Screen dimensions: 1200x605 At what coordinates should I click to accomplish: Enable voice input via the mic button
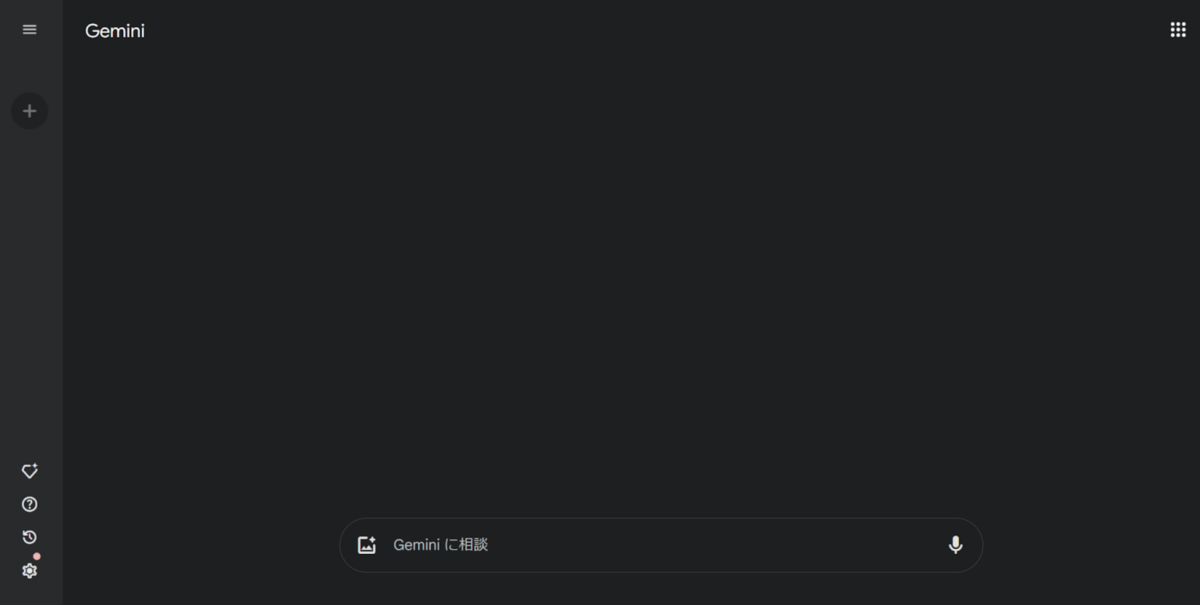[x=955, y=545]
